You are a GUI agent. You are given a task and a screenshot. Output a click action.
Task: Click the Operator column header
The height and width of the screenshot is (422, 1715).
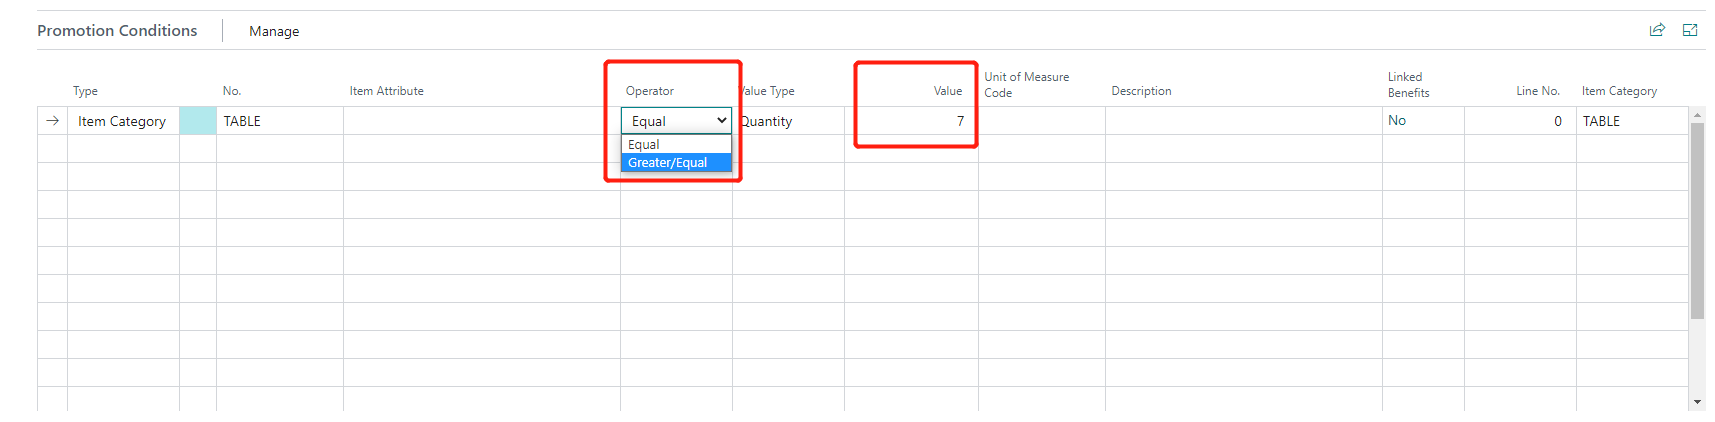tap(650, 91)
